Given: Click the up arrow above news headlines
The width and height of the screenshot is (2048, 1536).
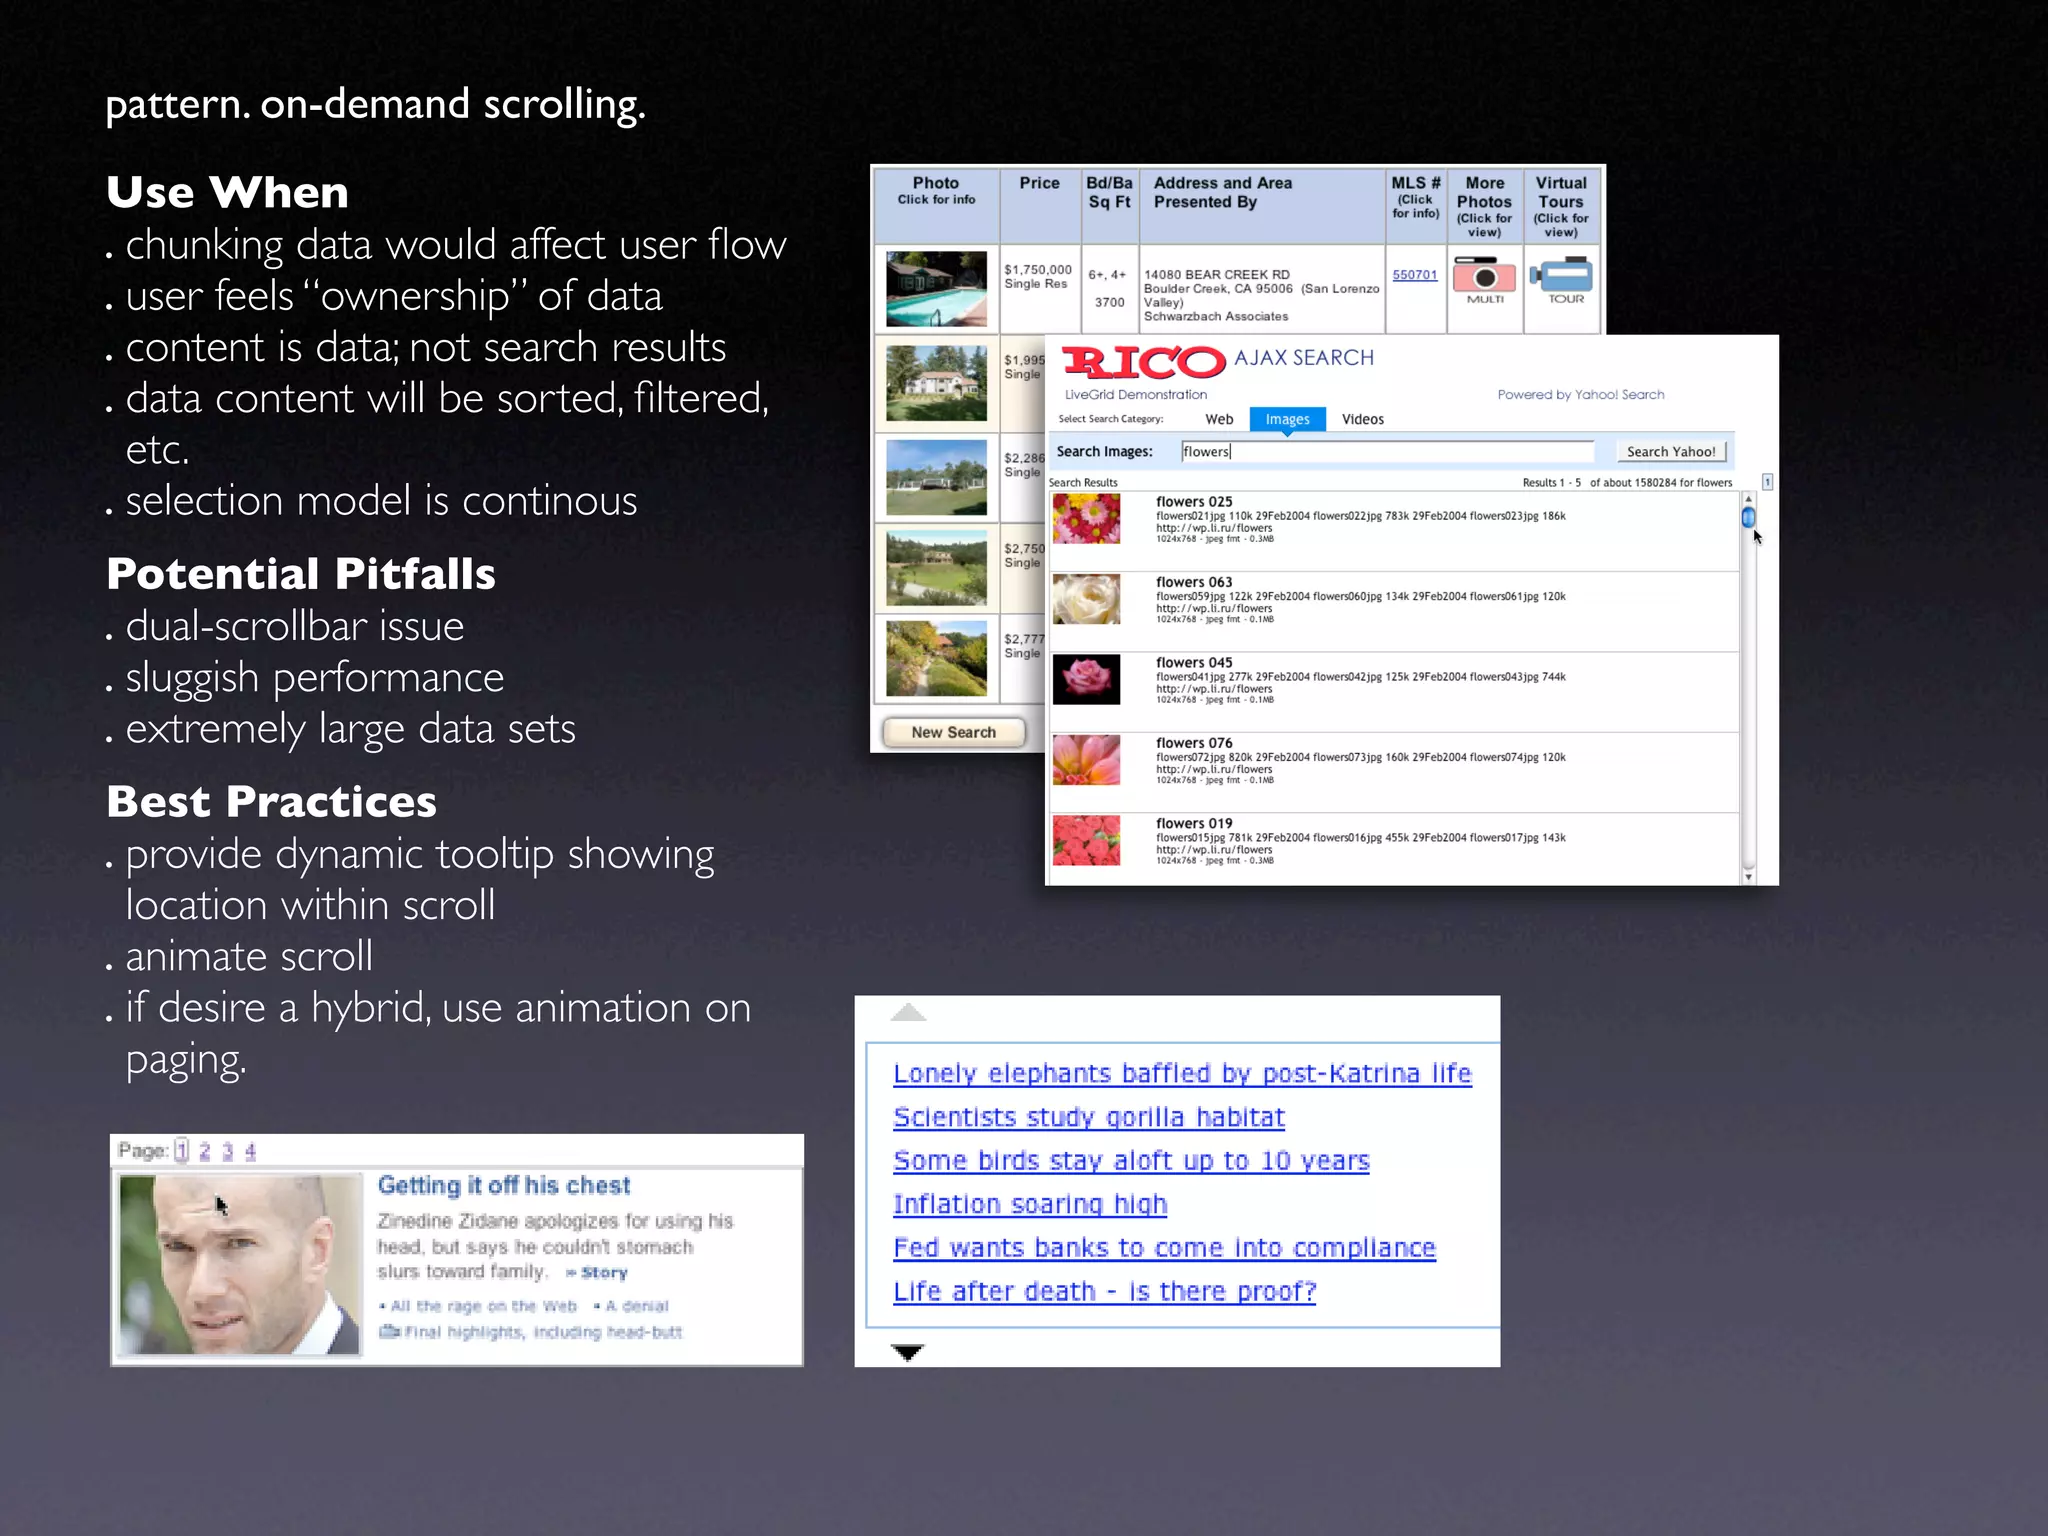Looking at the screenshot, I should coord(908,1012).
